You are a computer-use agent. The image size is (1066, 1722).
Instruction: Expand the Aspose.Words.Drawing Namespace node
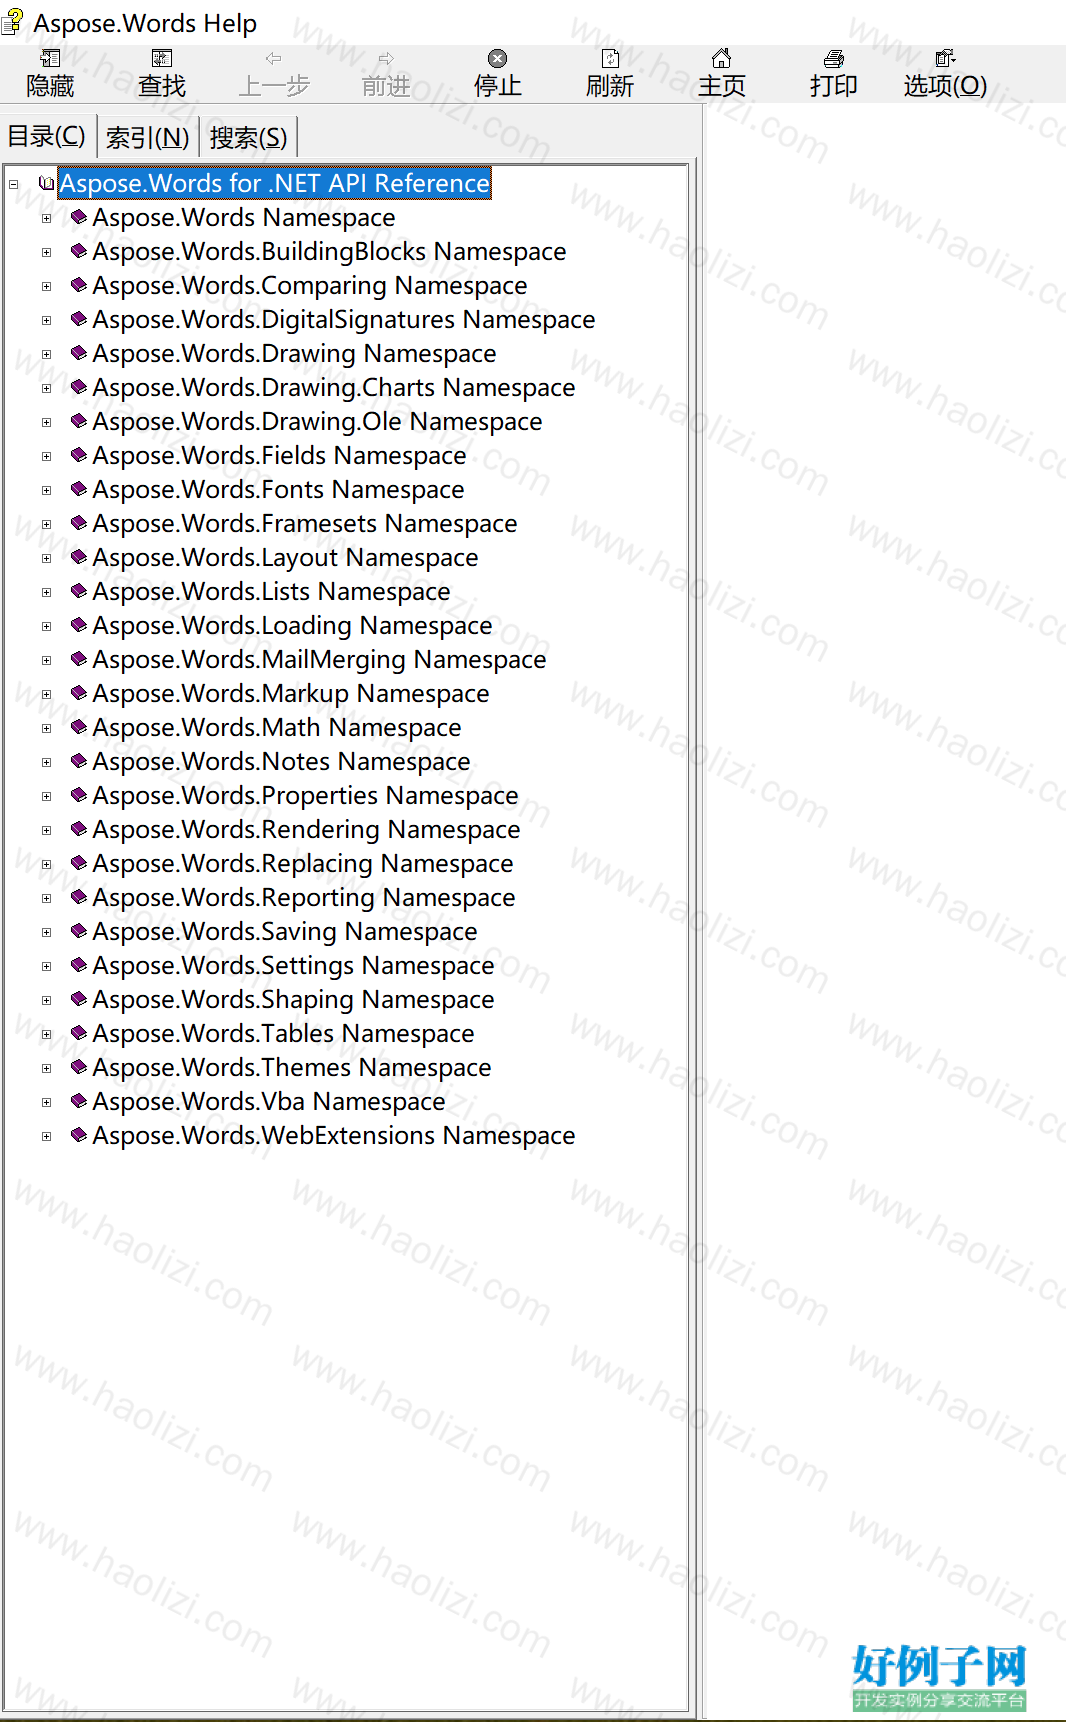(x=46, y=354)
